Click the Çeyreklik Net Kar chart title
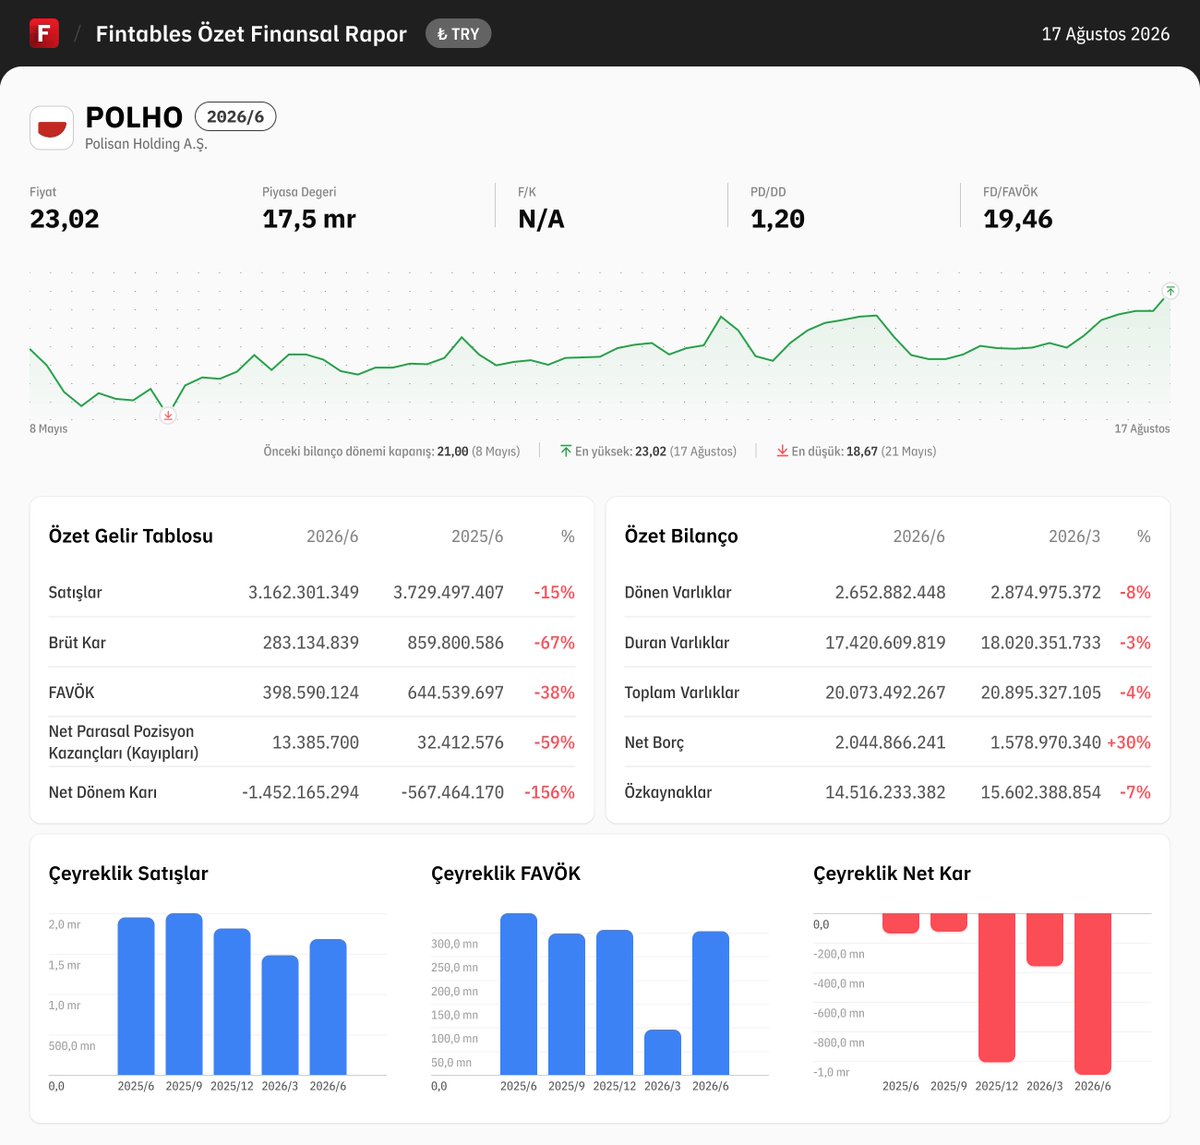Viewport: 1200px width, 1145px height. pos(892,873)
